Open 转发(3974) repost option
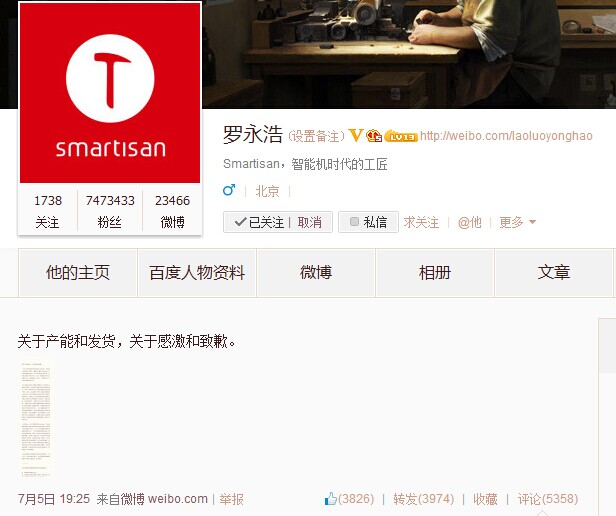616x516 pixels. coord(424,499)
